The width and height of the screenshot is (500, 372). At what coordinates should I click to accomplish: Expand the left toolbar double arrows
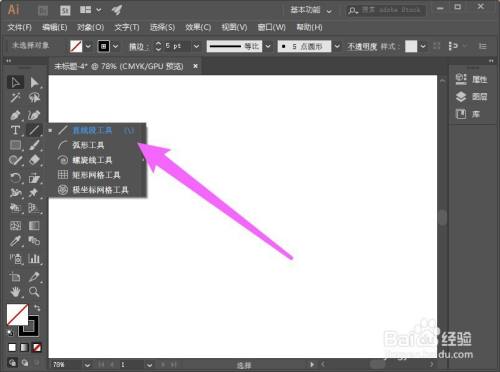pos(9,61)
